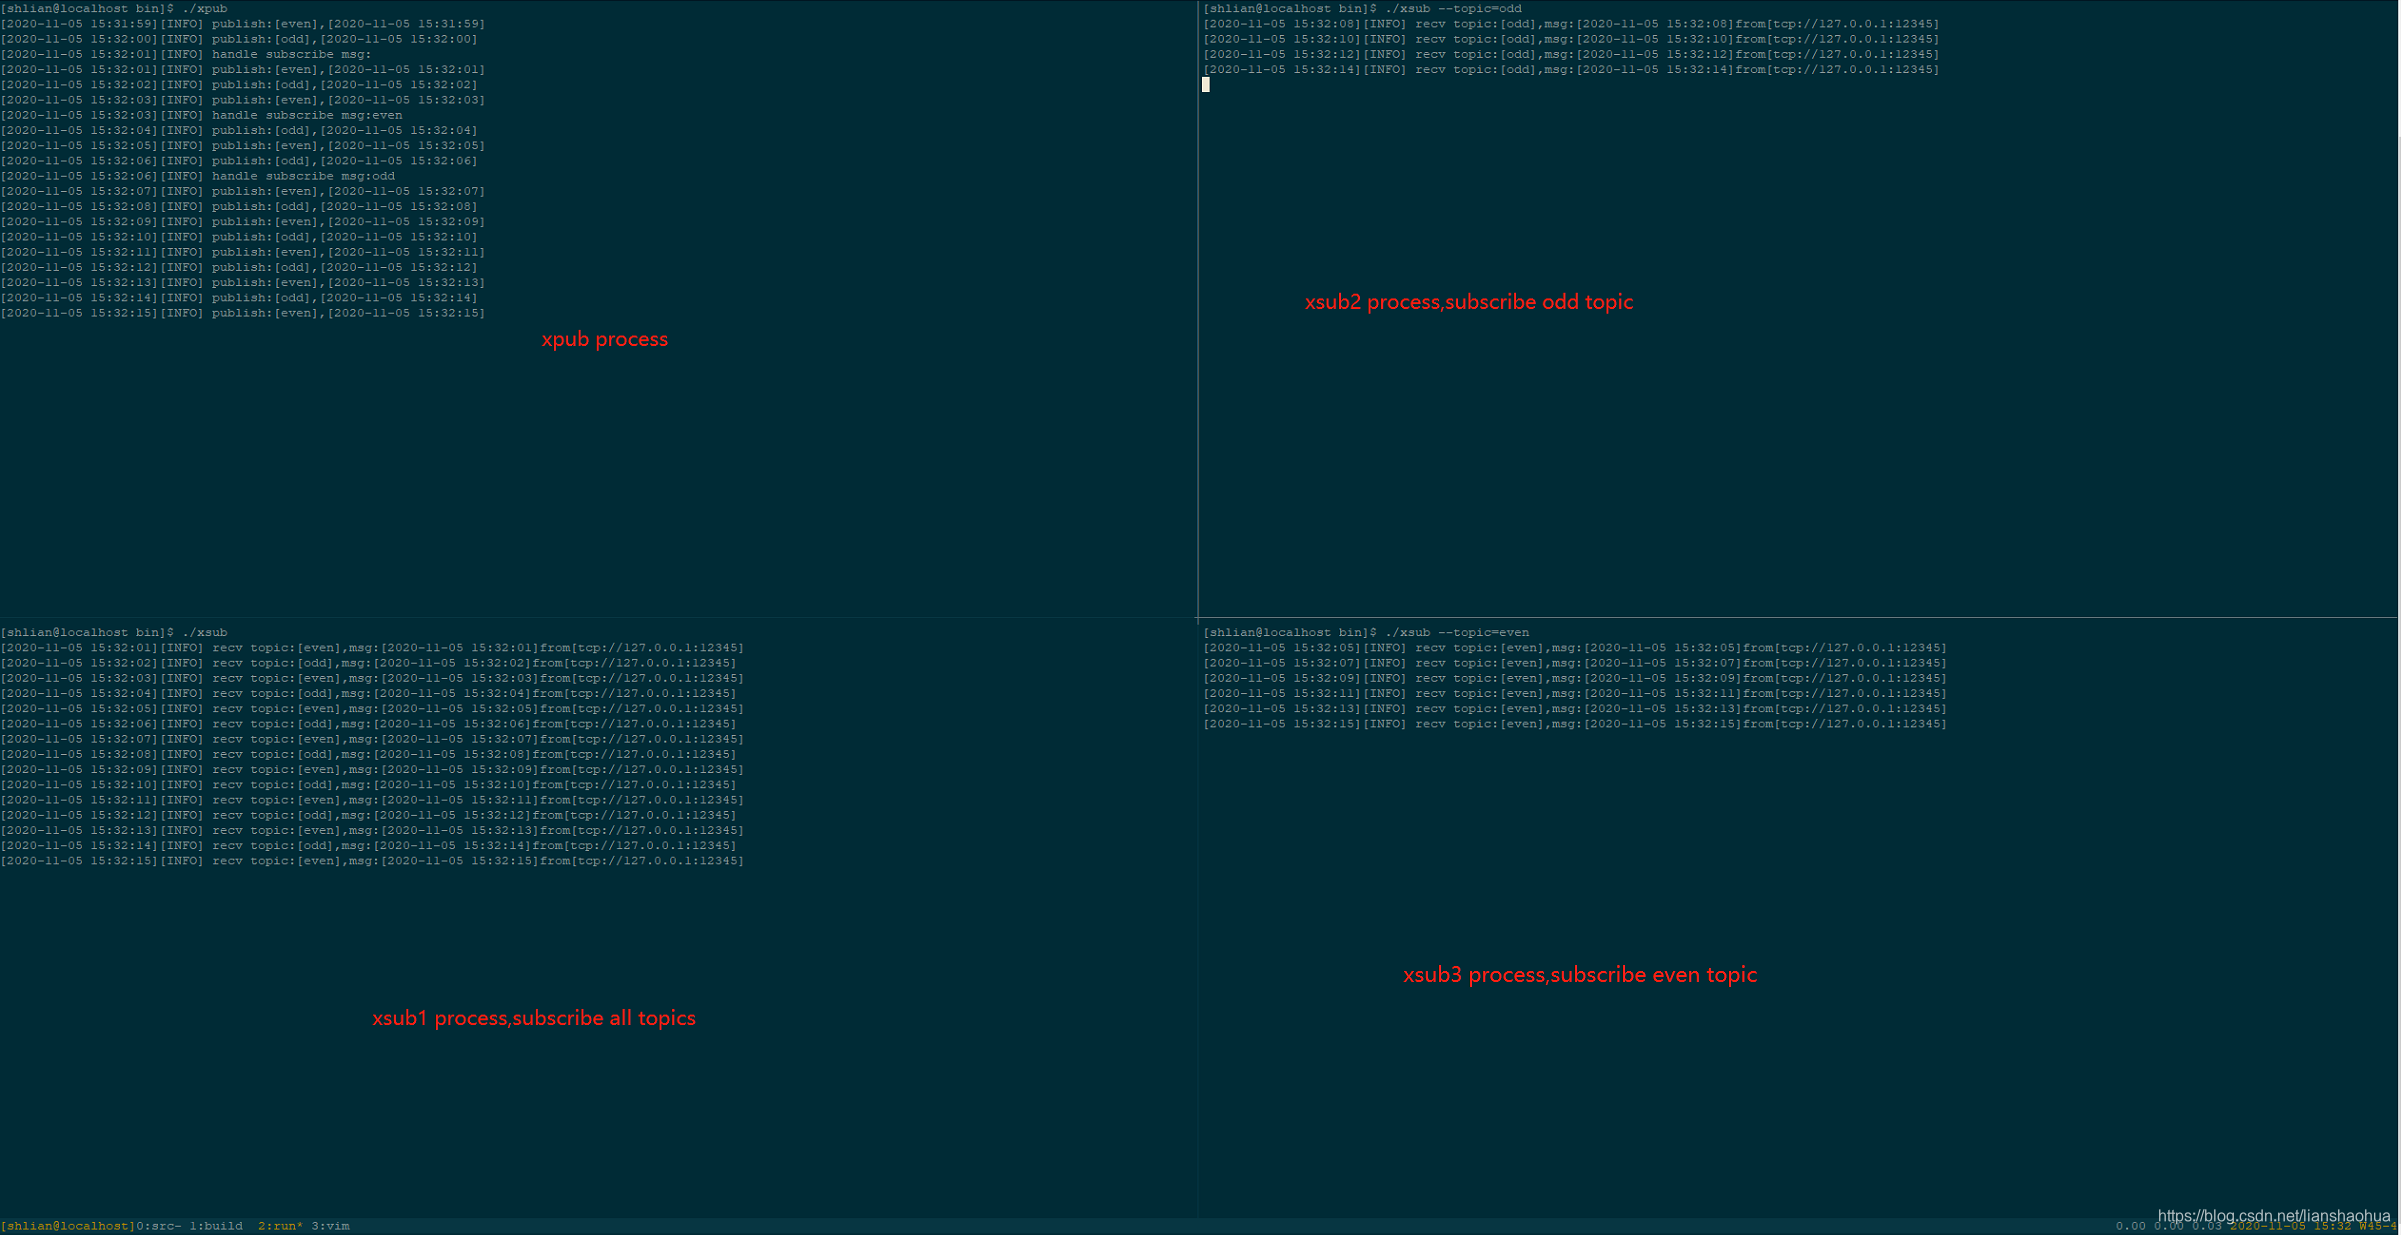Switch to tmux window 3:vim
Screen dimensions: 2401x1235
coord(330,1226)
